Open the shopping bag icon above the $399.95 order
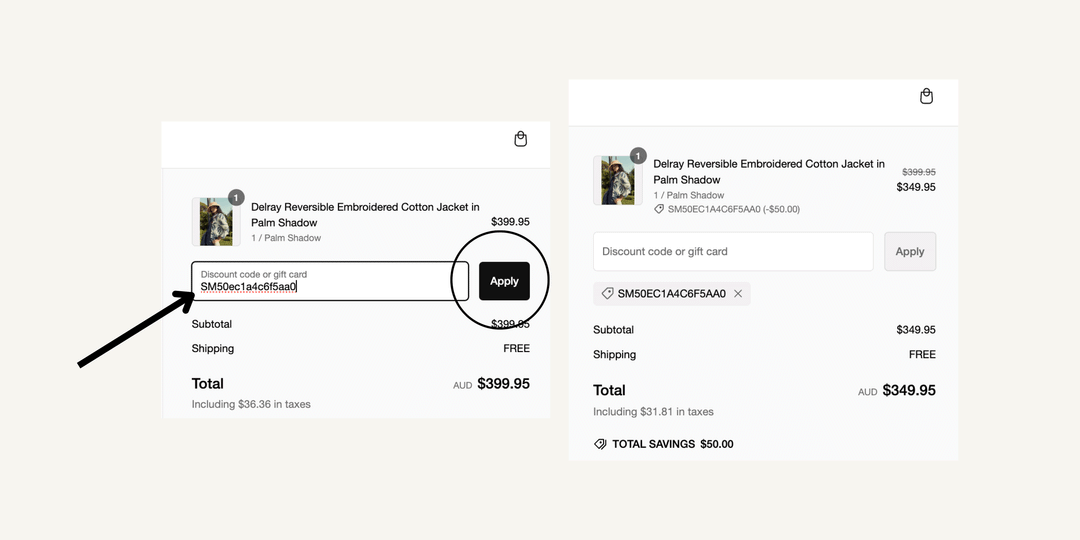The height and width of the screenshot is (540, 1080). tap(520, 139)
